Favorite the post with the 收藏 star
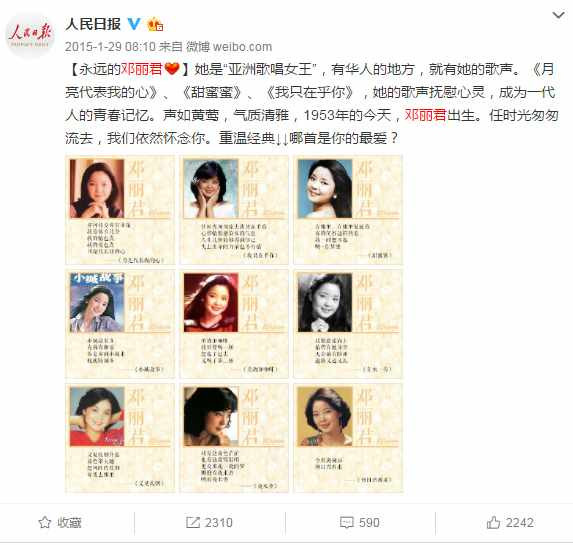Viewport: 573px width, 545px height. pyautogui.click(x=60, y=522)
